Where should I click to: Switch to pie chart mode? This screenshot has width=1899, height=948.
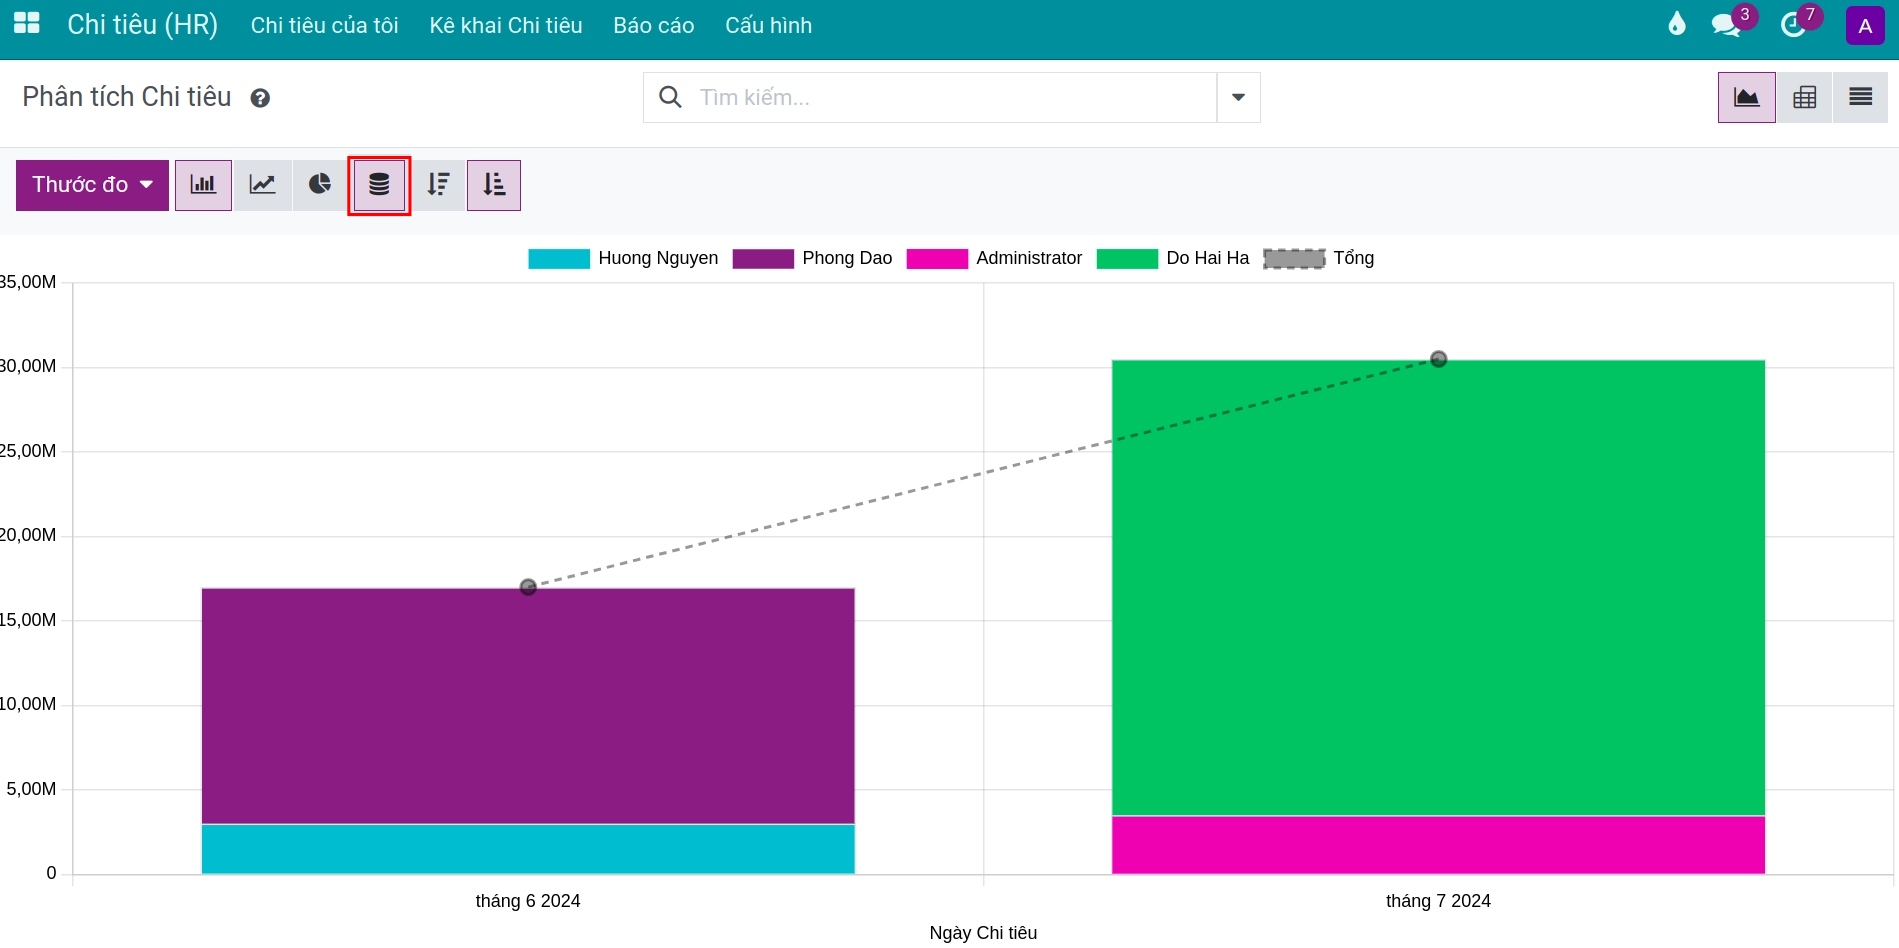[320, 185]
